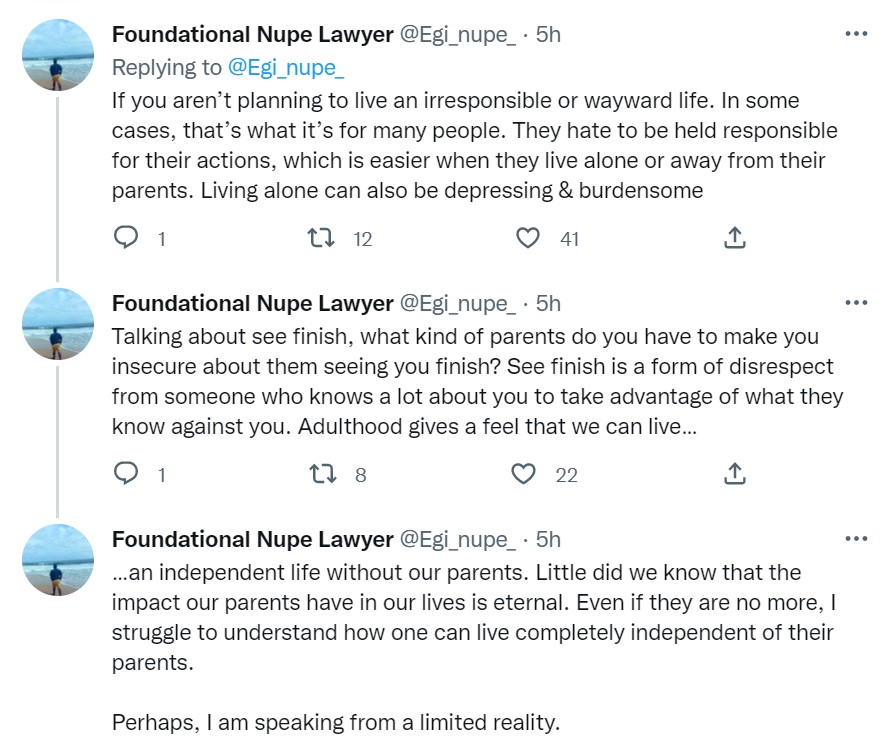Reply to the 'see finish' tweet

[x=125, y=474]
